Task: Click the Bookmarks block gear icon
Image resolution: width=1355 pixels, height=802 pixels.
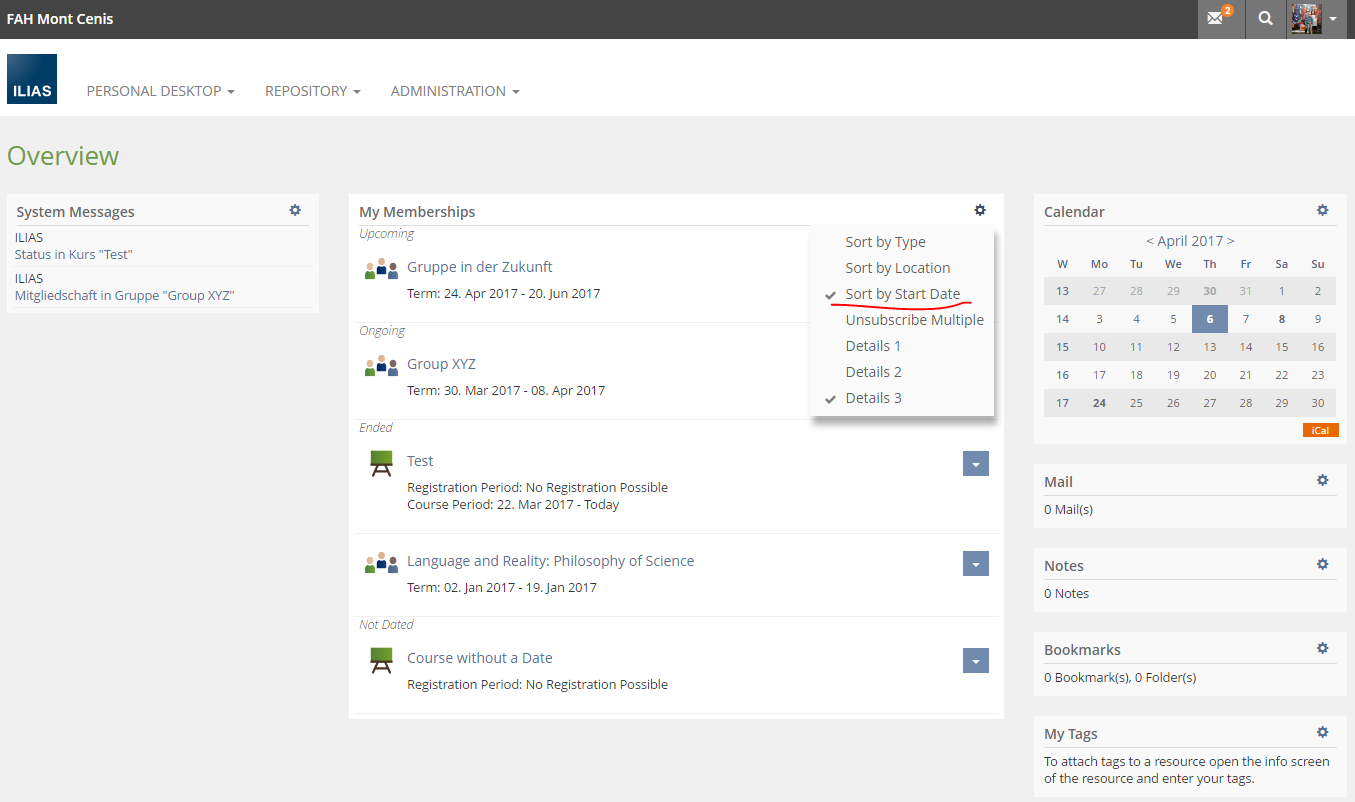Action: (x=1322, y=648)
